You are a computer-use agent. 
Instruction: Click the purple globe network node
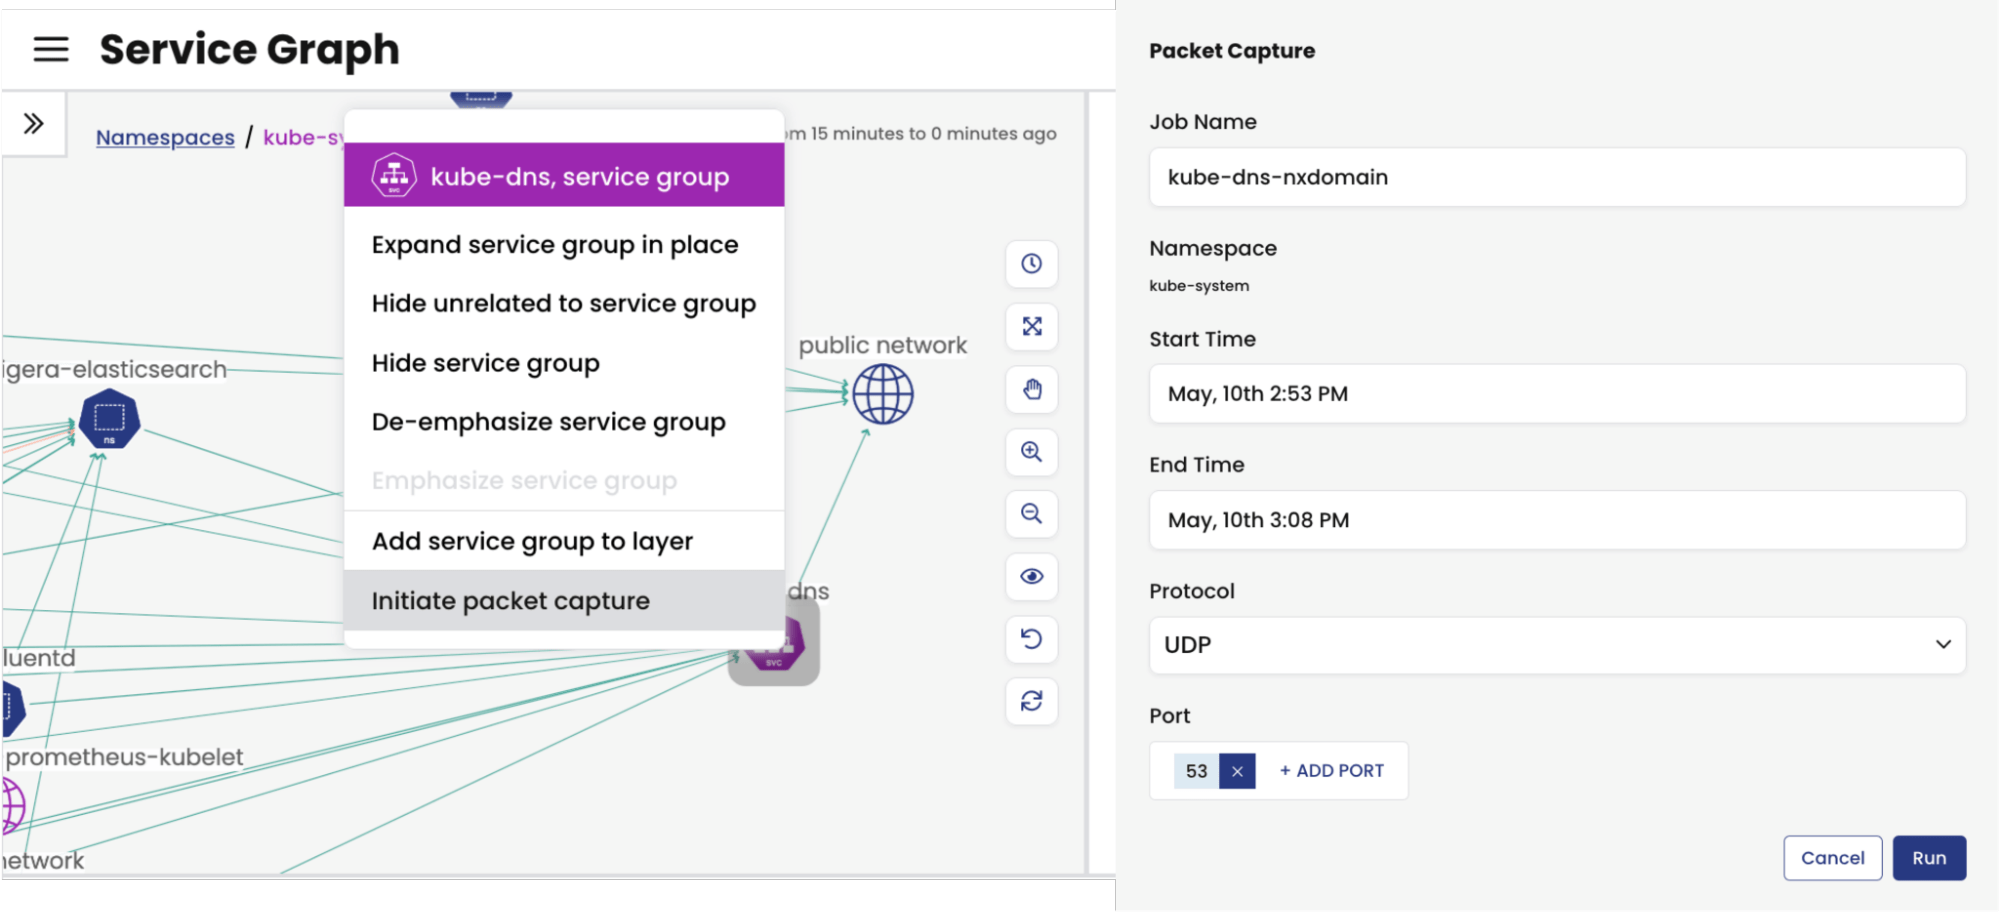[12, 806]
